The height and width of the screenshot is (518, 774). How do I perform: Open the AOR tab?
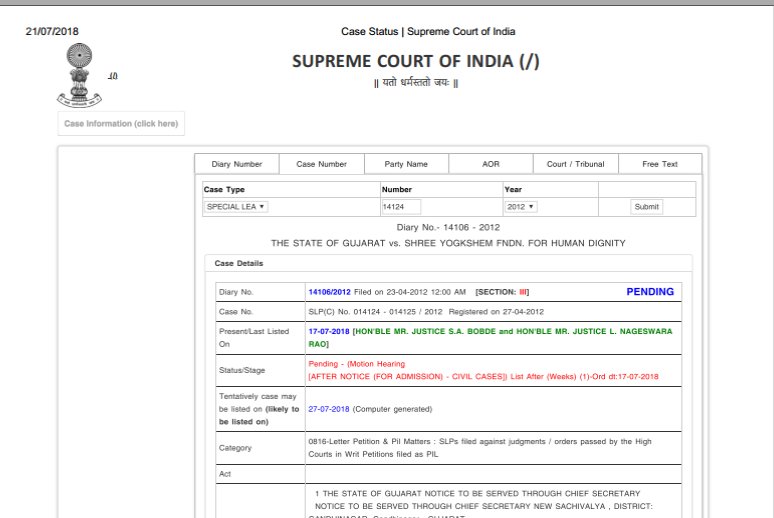(491, 164)
